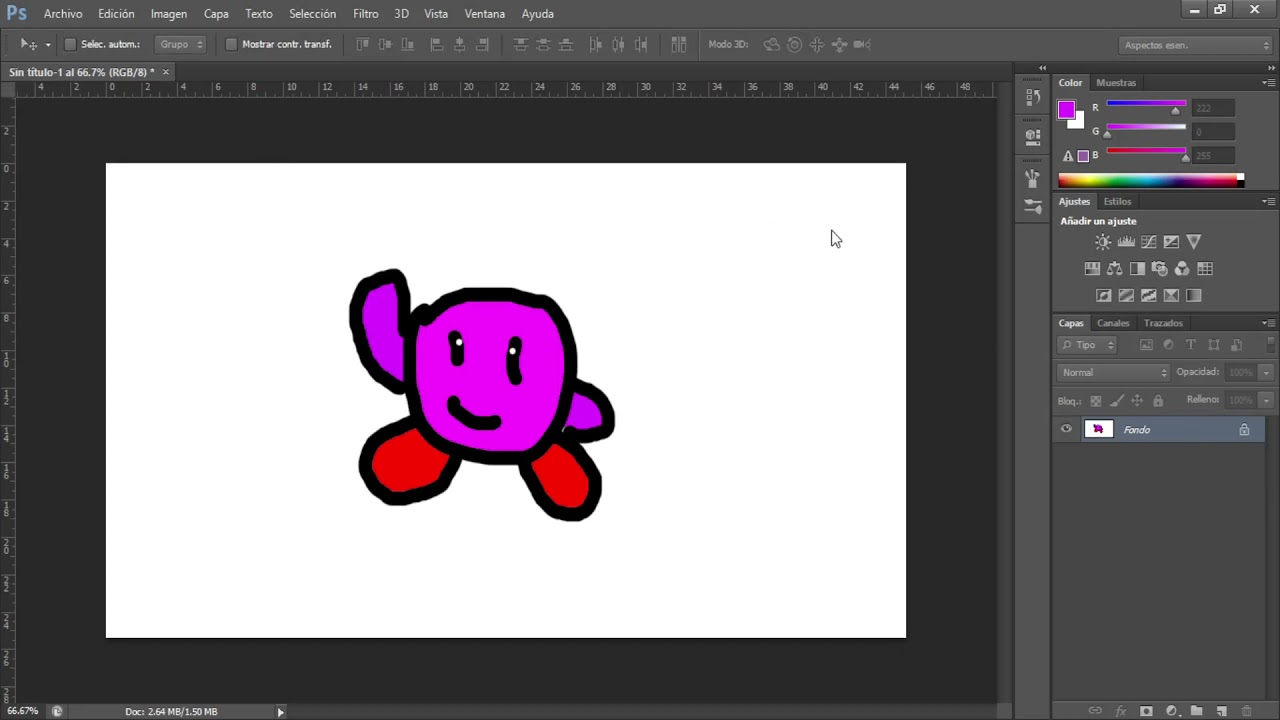1280x720 pixels.
Task: Open the Capas panel options menu
Action: [1268, 323]
